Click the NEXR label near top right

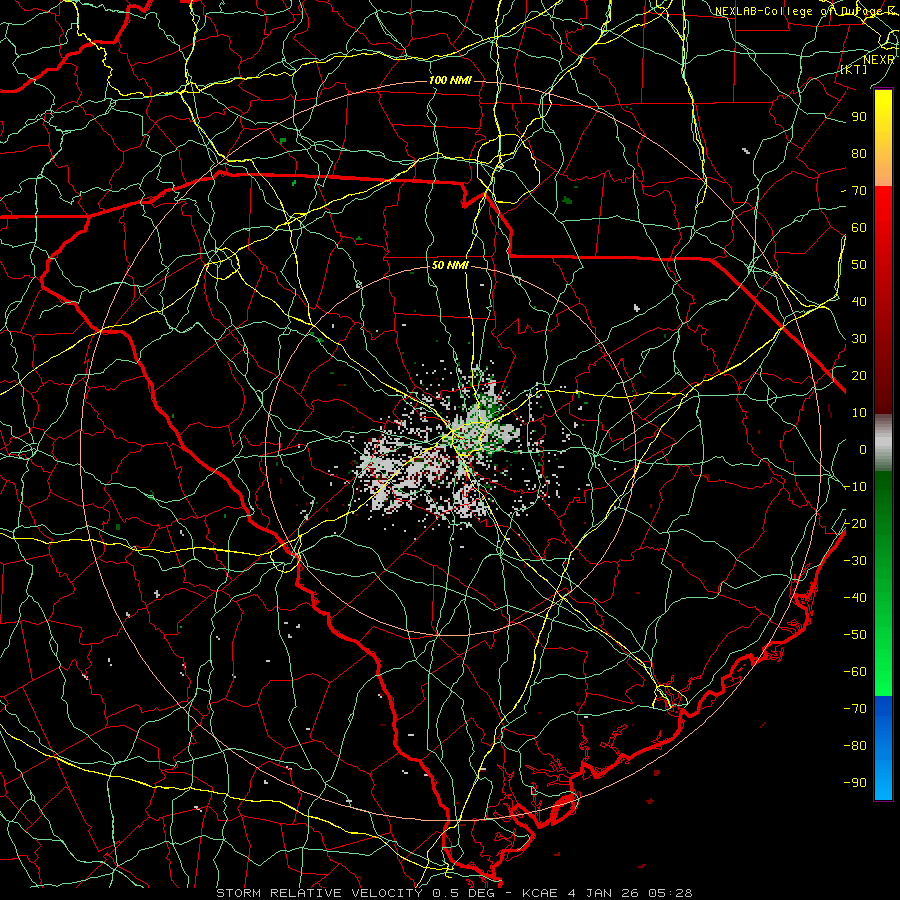tap(879, 59)
